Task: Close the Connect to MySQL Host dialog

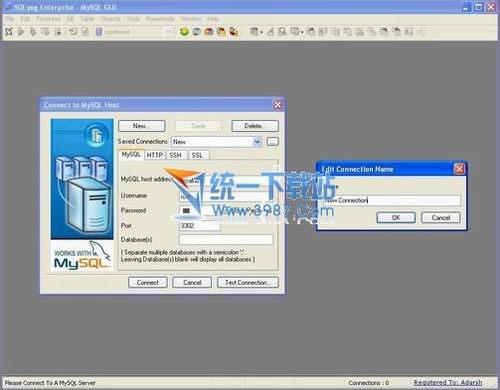Action: click(x=278, y=105)
